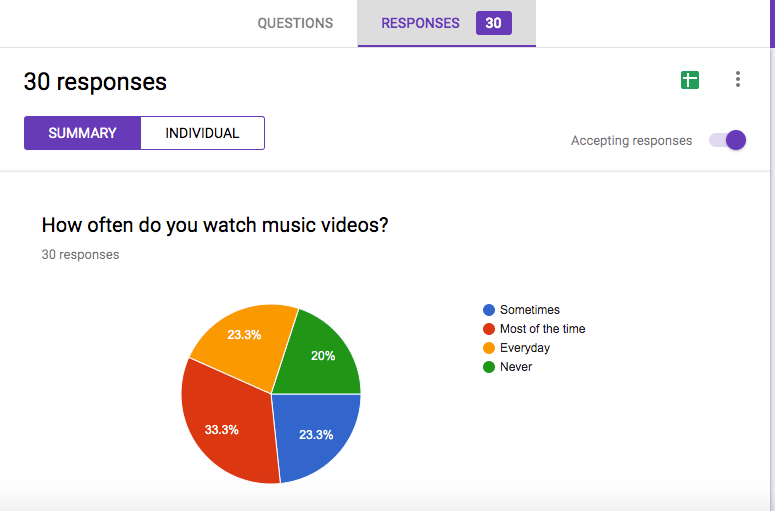Click the blue Sometimes legend dot
This screenshot has width=775, height=511.
(489, 310)
